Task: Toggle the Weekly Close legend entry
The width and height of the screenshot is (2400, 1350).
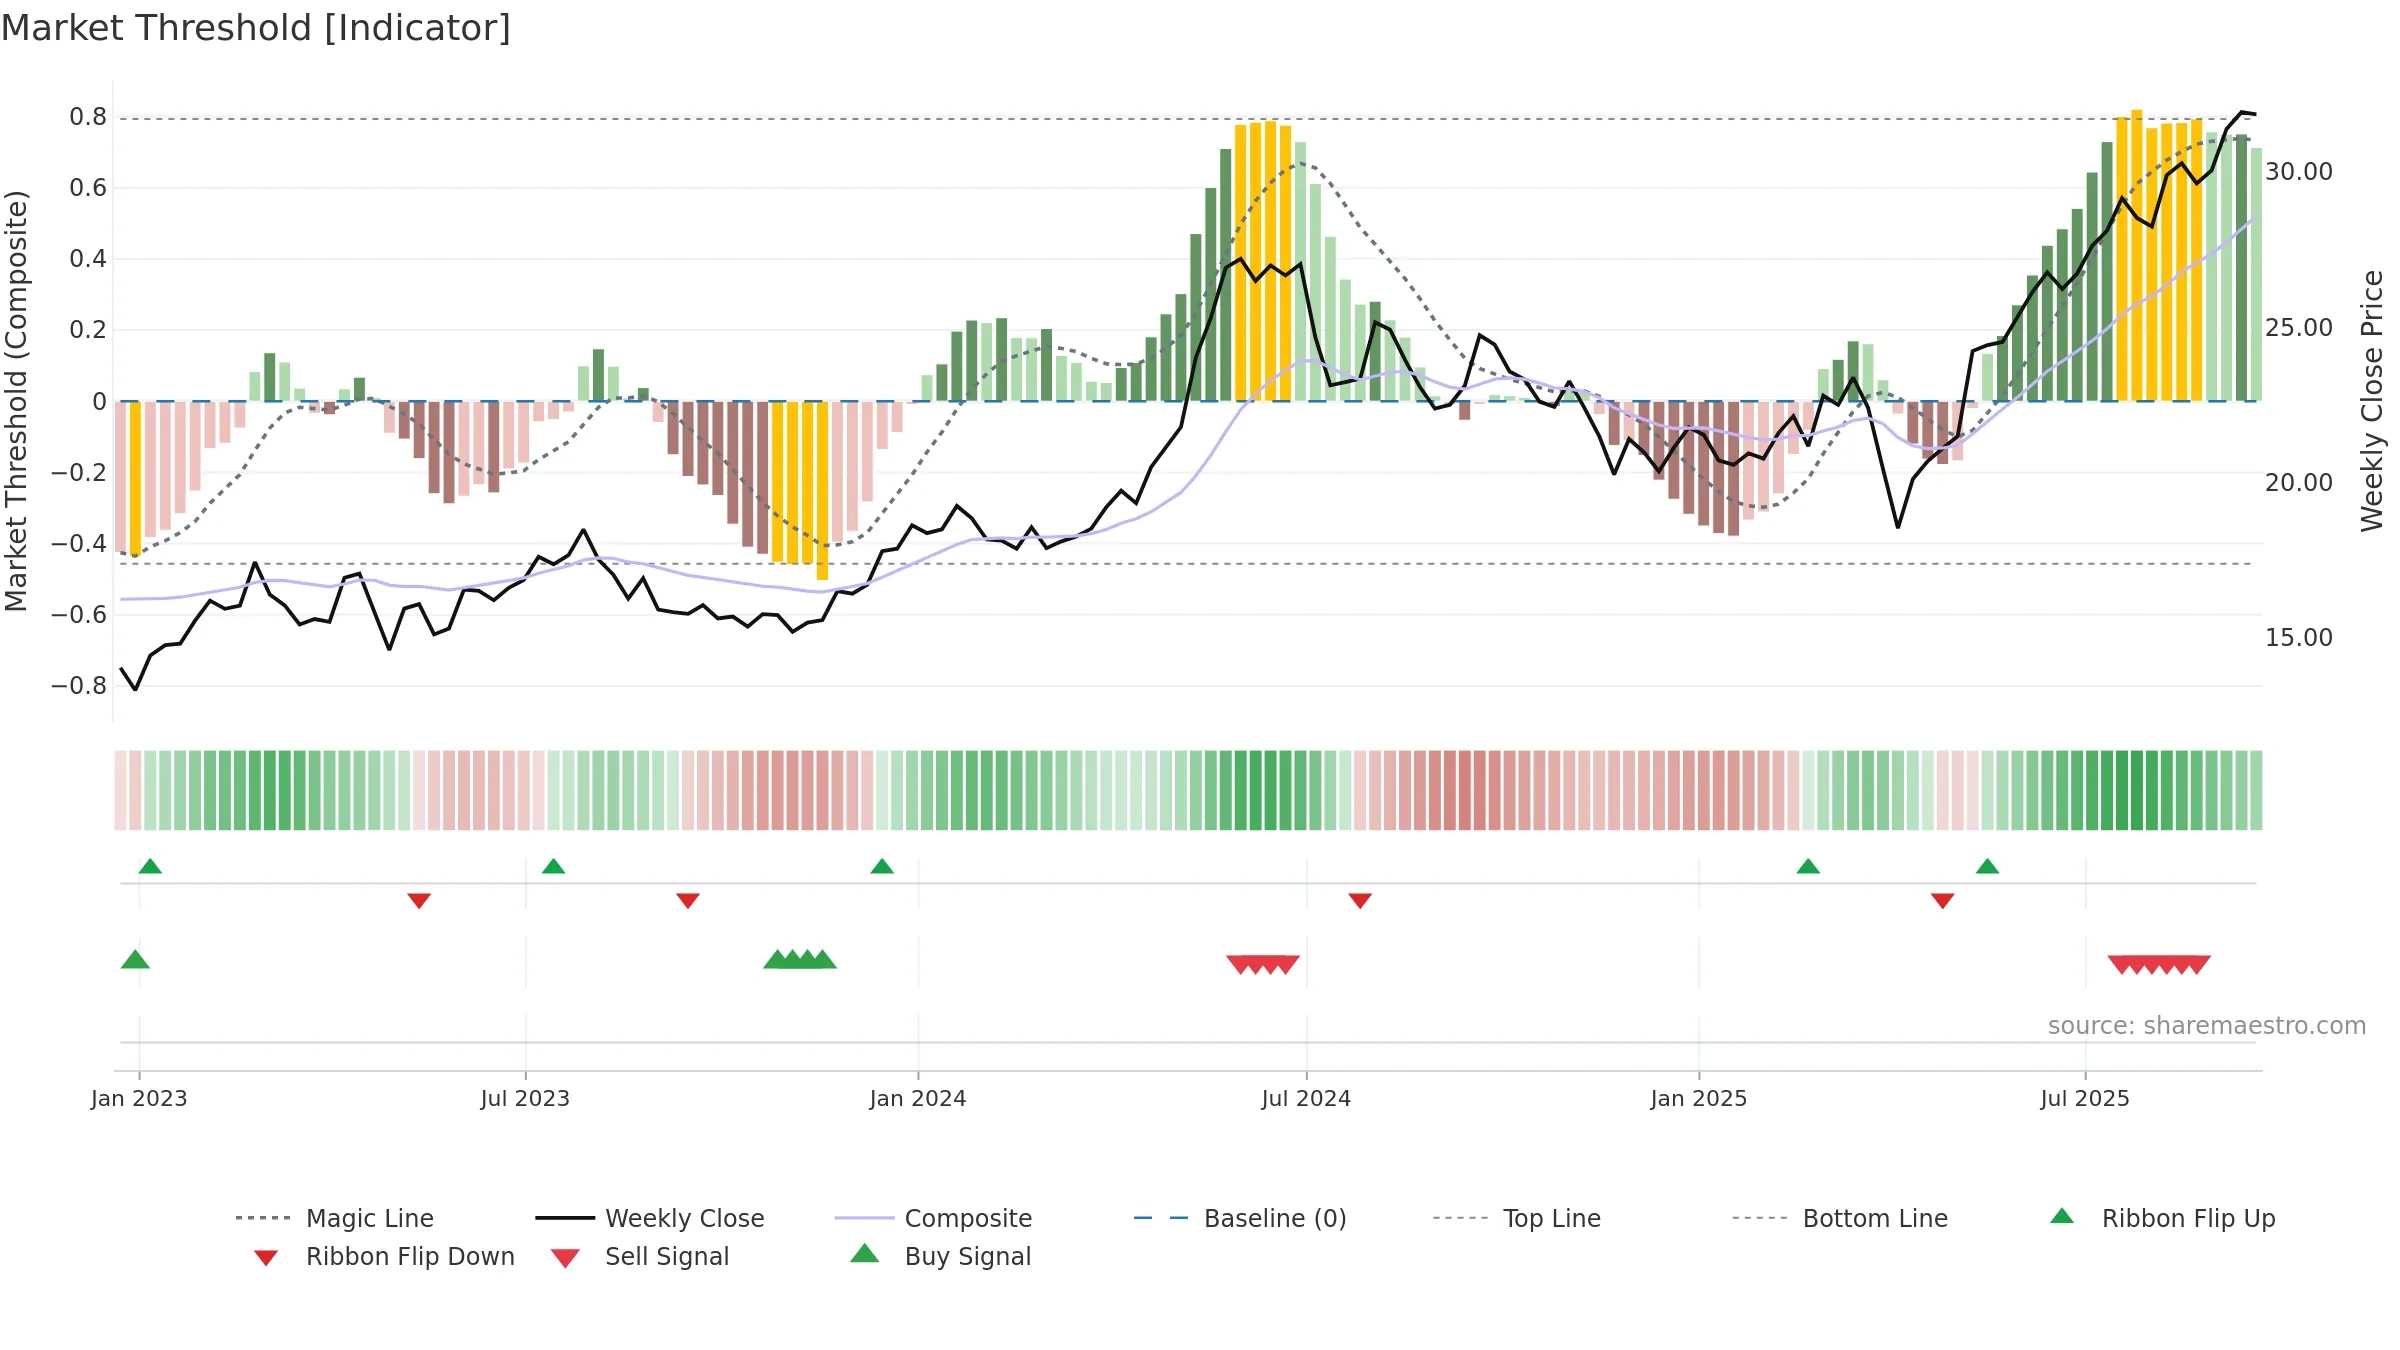Action: click(650, 1218)
